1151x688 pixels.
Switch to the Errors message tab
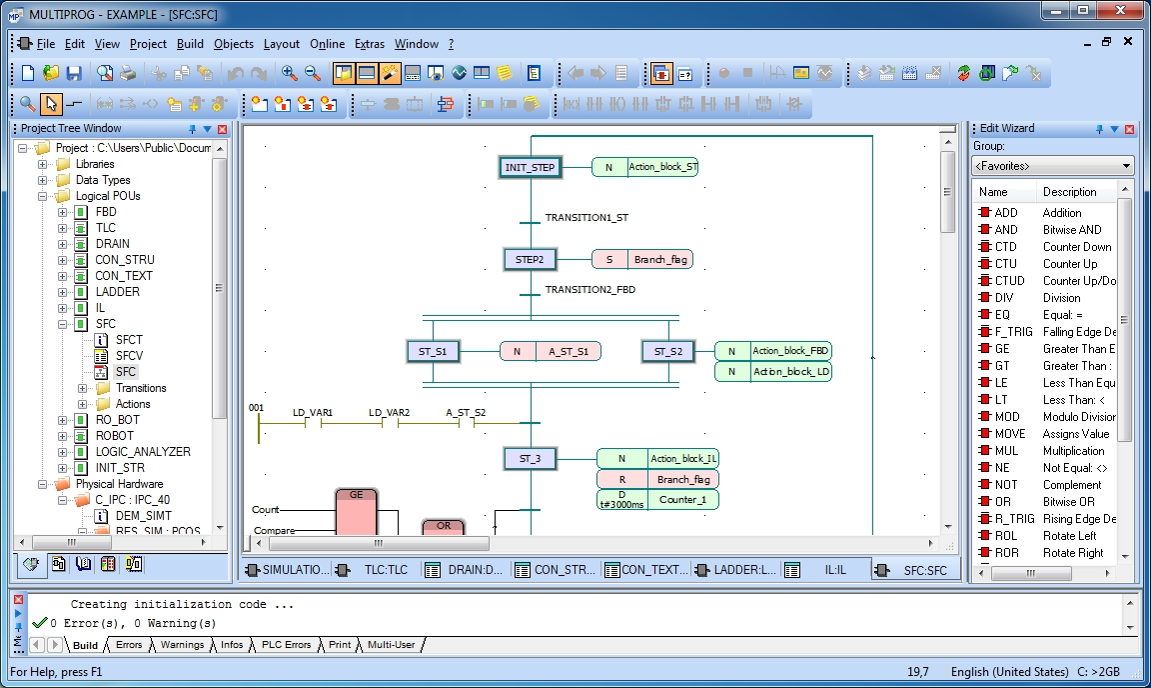pos(128,645)
